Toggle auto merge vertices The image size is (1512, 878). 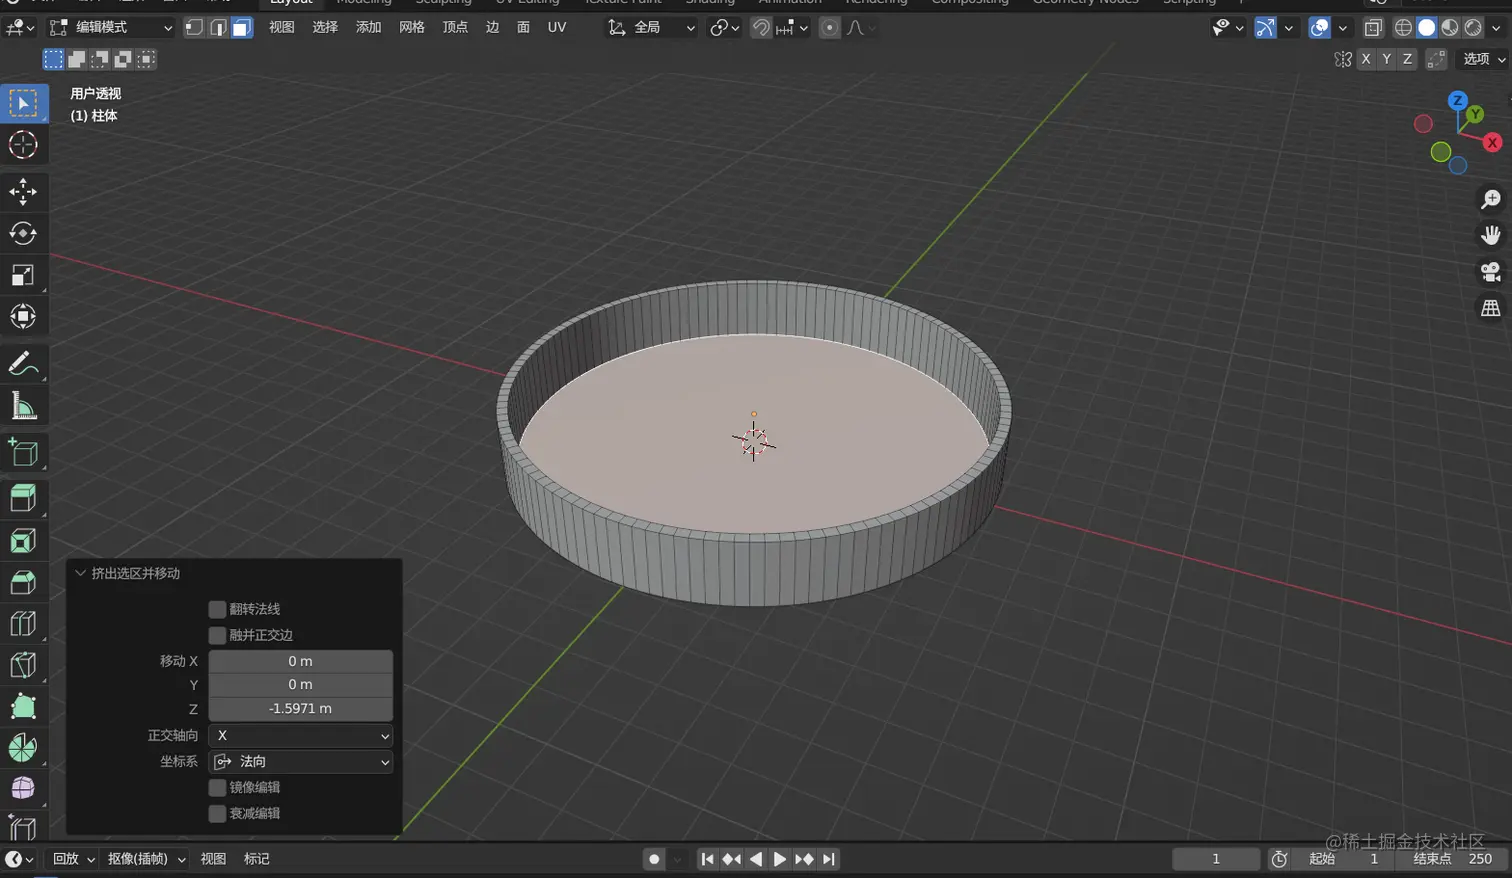[1436, 59]
